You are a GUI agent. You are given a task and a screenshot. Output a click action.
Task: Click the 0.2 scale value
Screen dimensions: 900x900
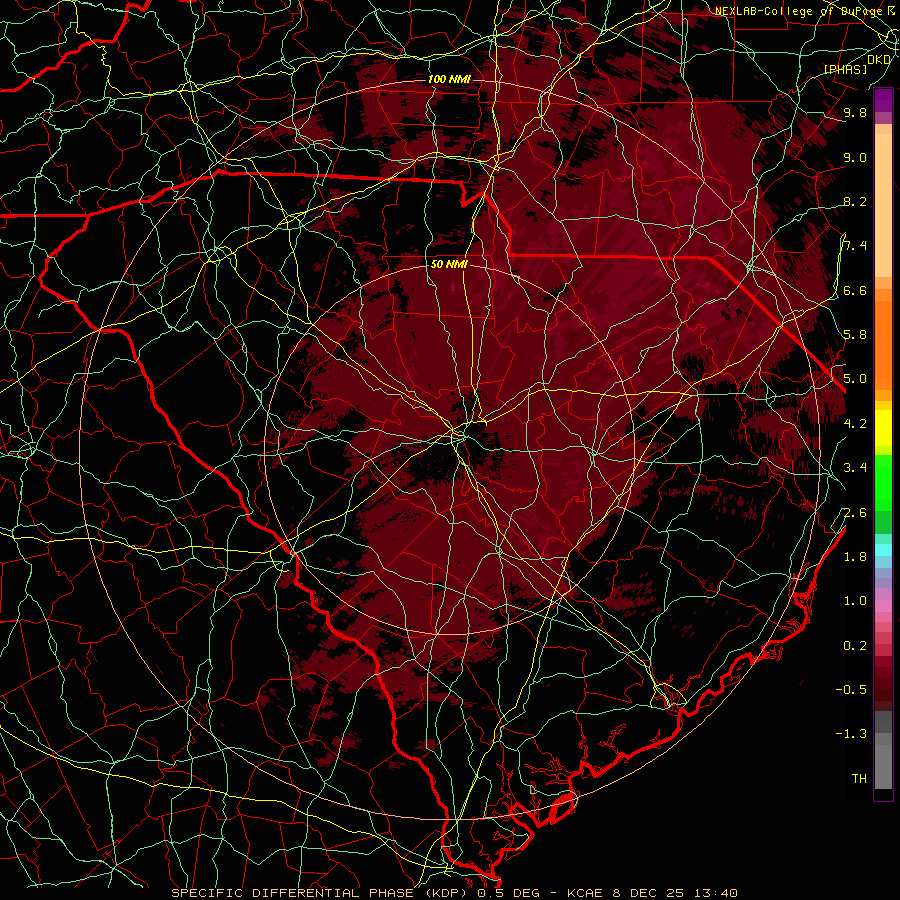click(855, 646)
